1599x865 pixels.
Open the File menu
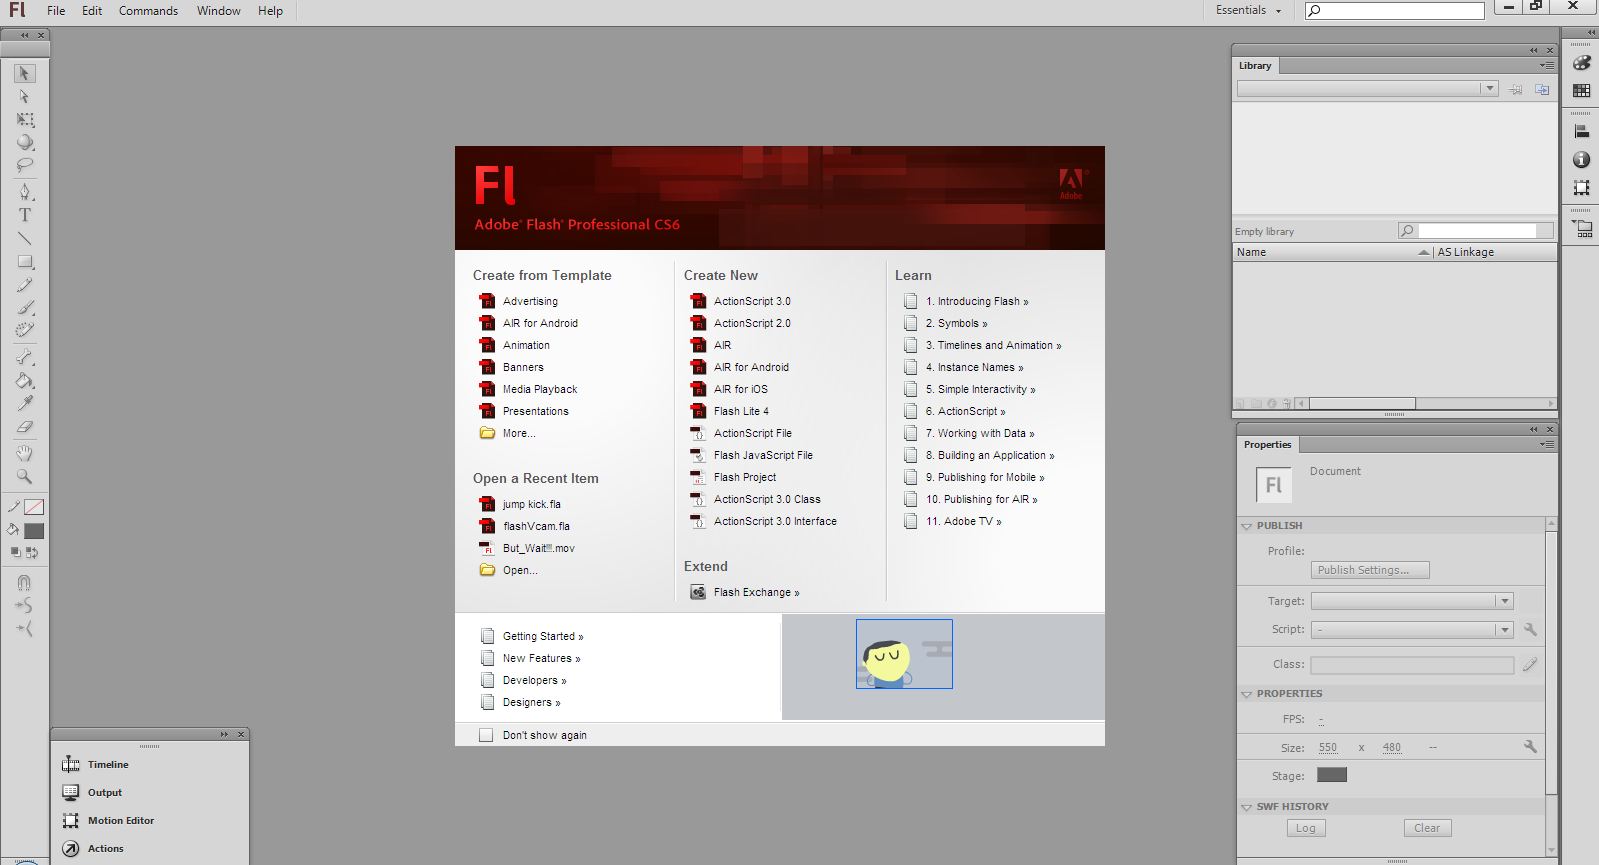(x=56, y=10)
